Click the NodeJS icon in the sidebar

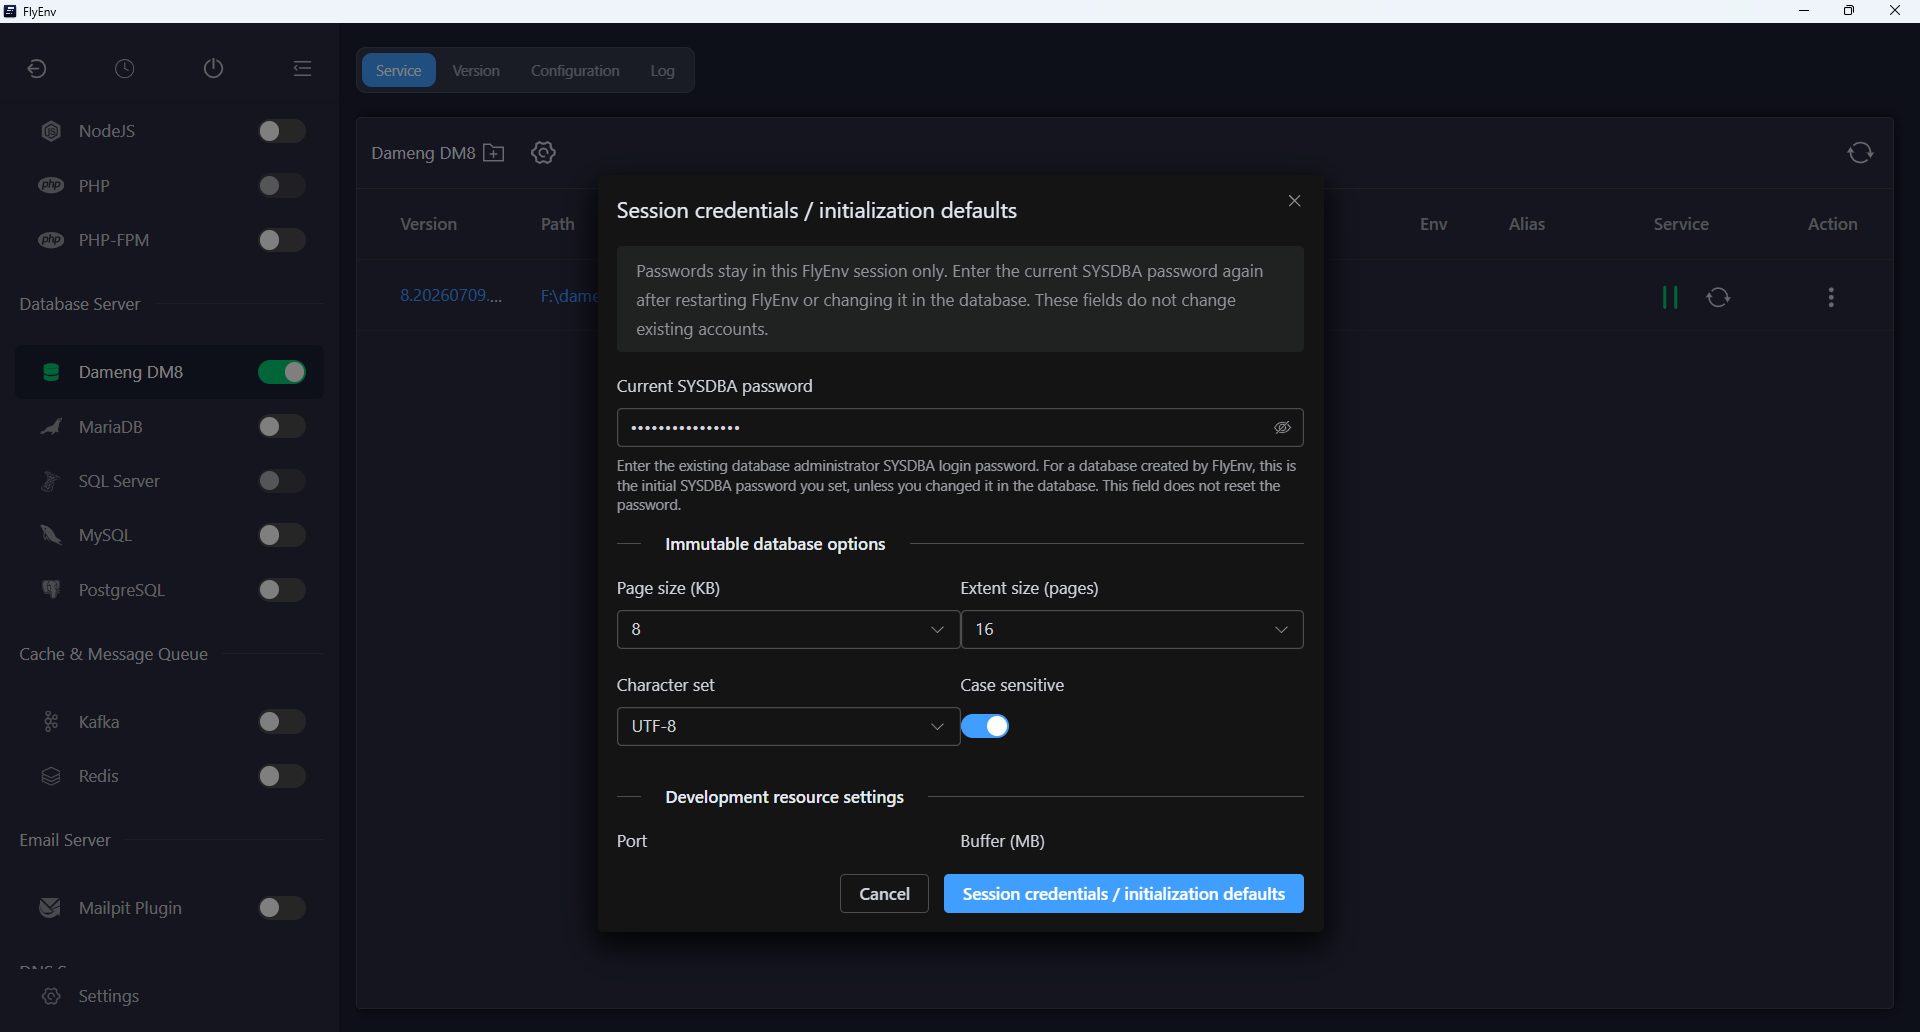click(51, 131)
